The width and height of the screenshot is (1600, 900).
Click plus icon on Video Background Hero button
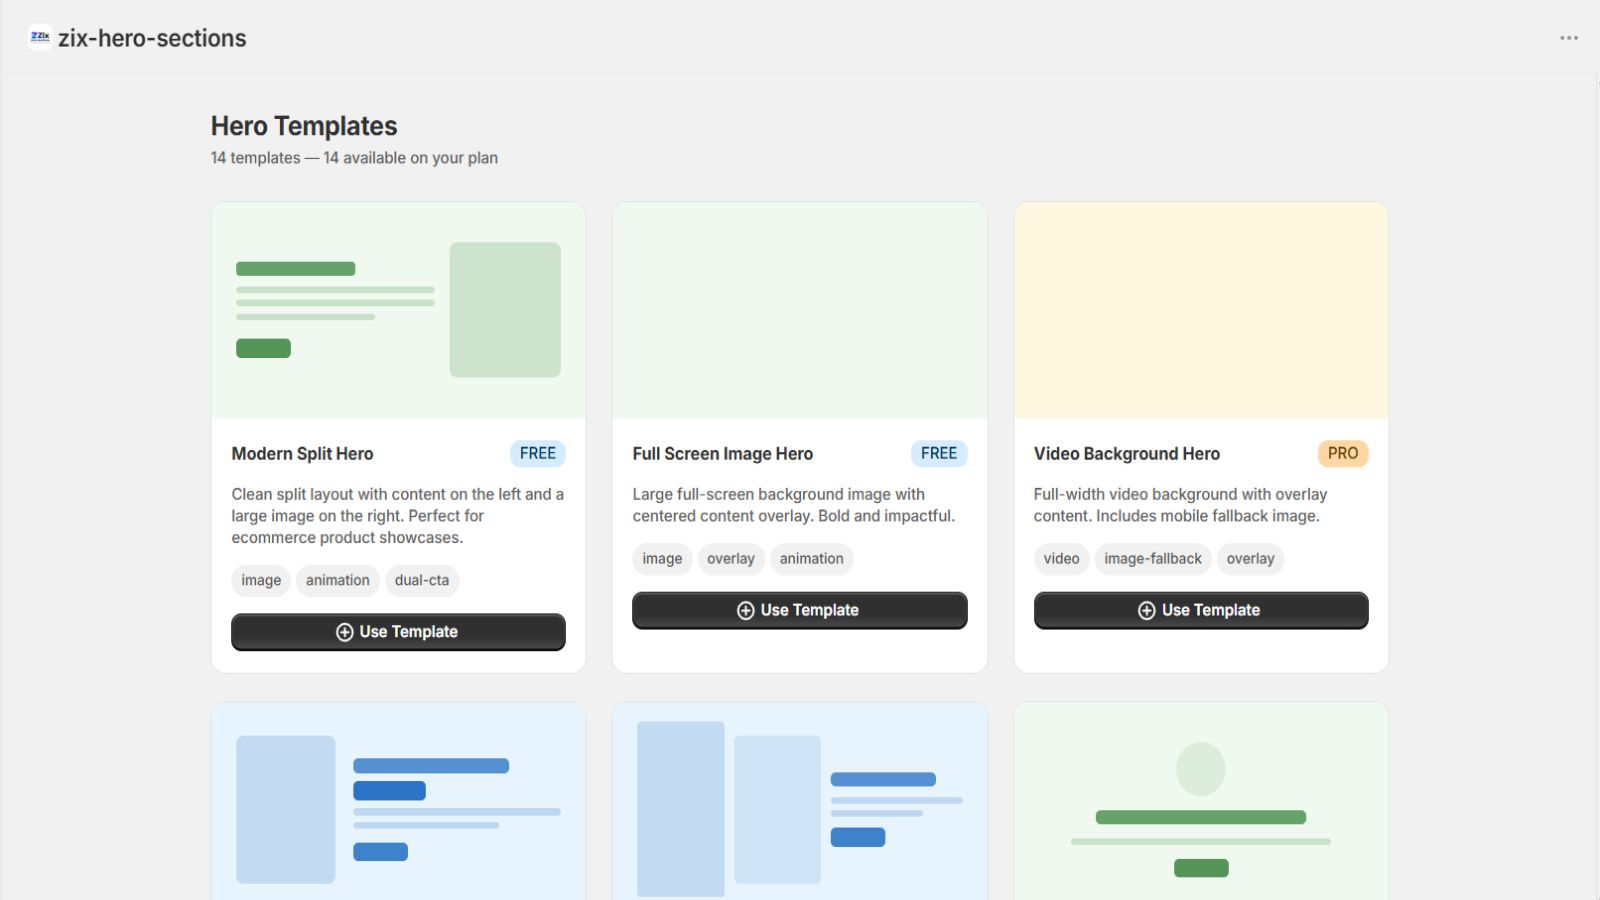tap(1147, 610)
